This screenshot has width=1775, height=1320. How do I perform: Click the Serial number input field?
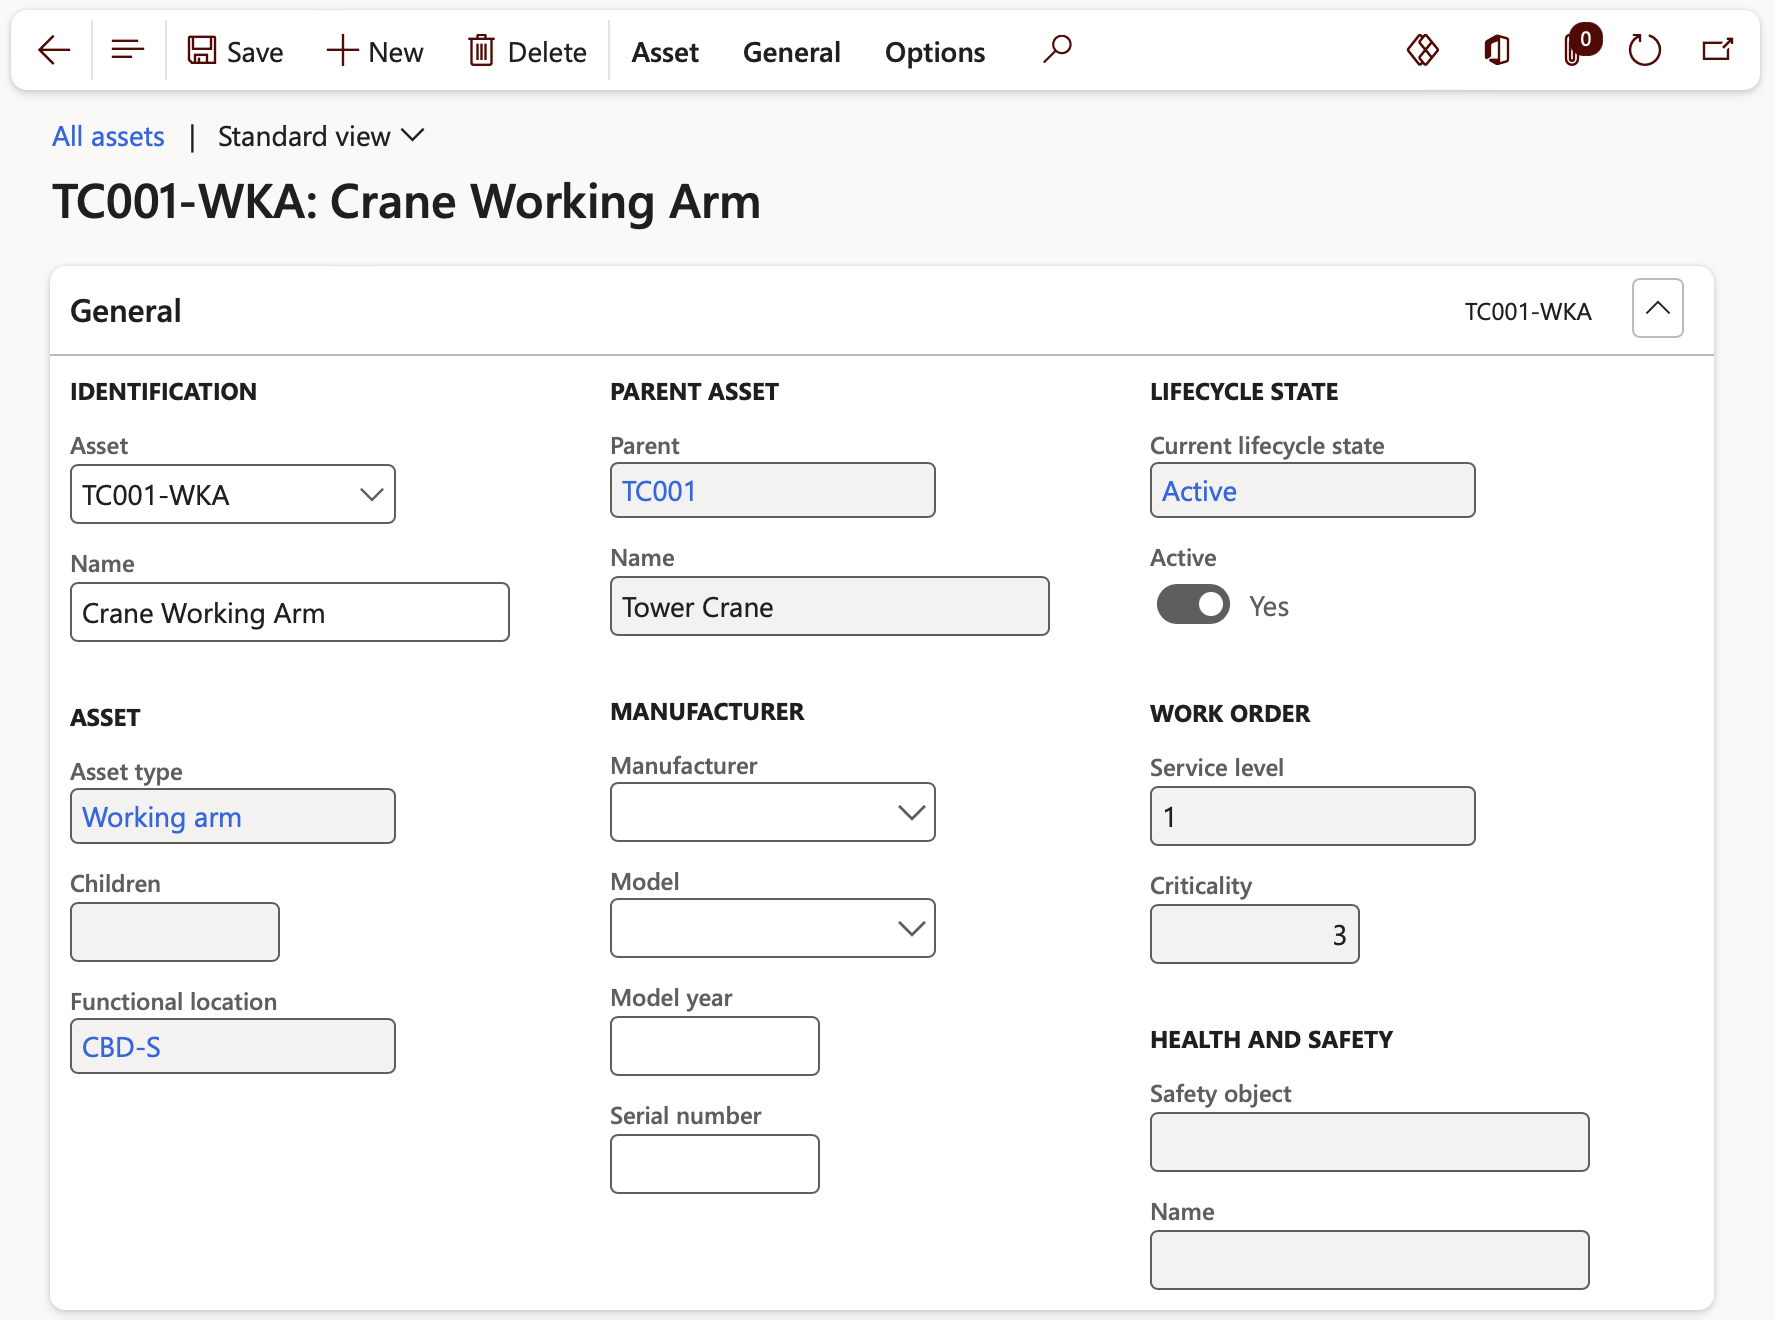coord(715,1164)
